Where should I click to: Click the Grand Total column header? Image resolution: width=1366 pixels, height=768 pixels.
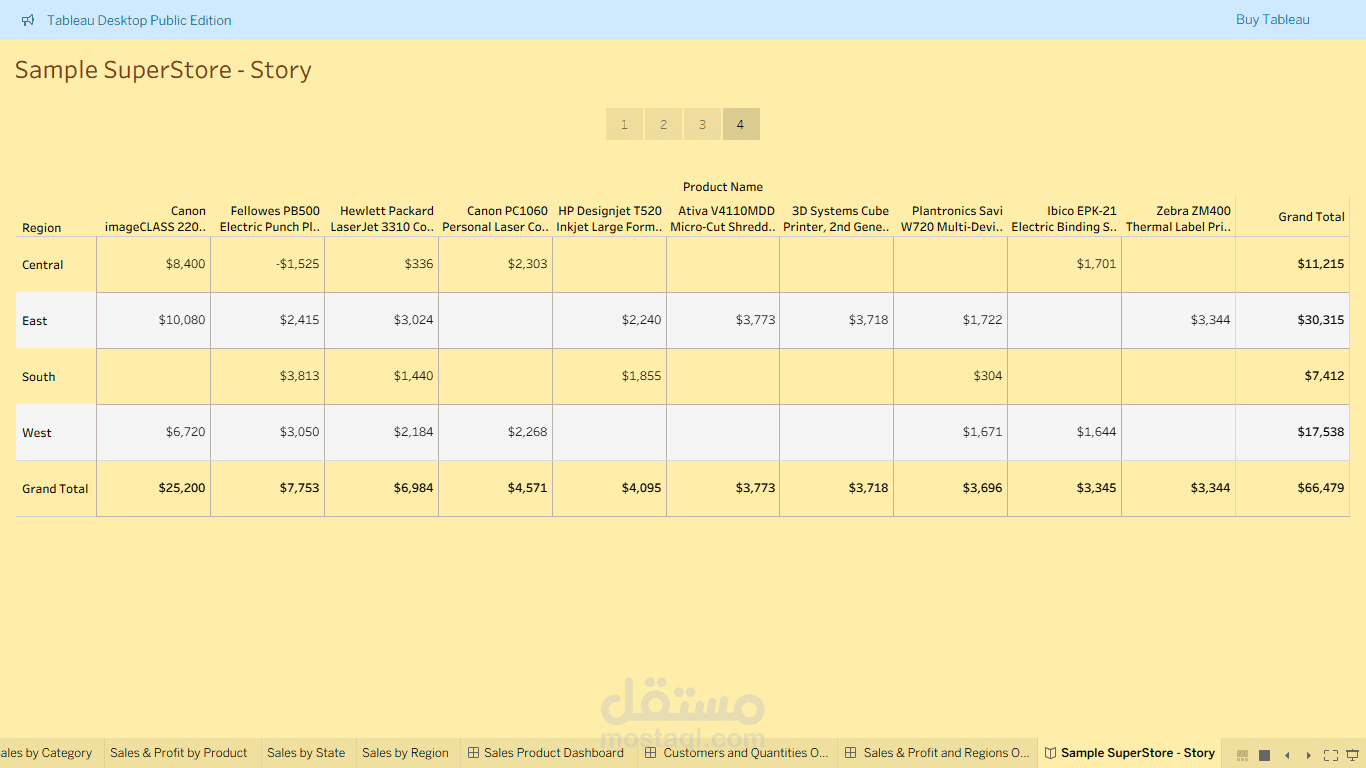(x=1311, y=217)
